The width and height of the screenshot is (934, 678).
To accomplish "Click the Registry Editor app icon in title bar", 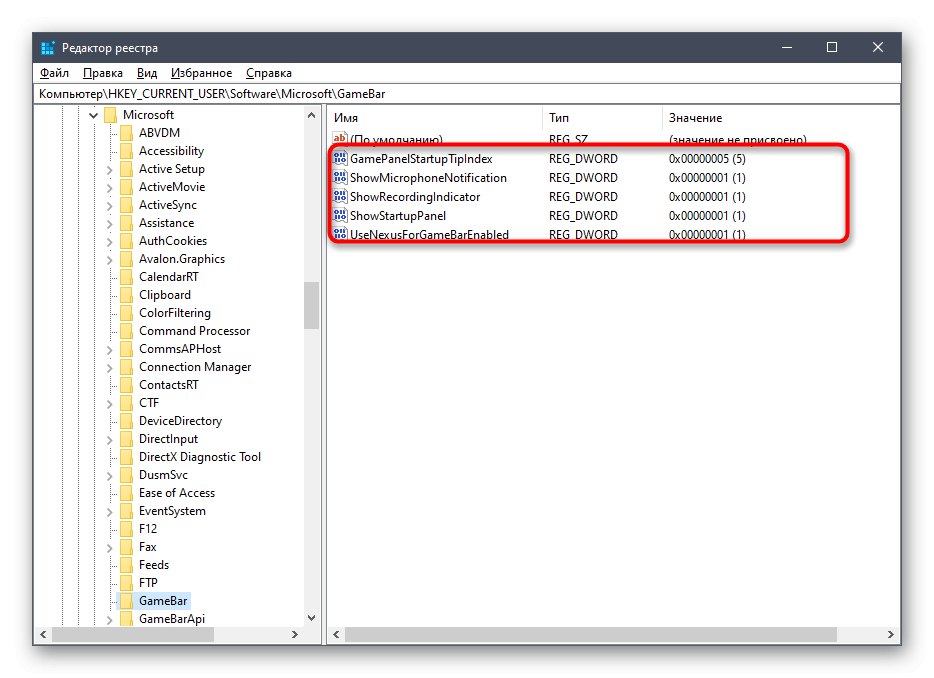I will tap(48, 48).
